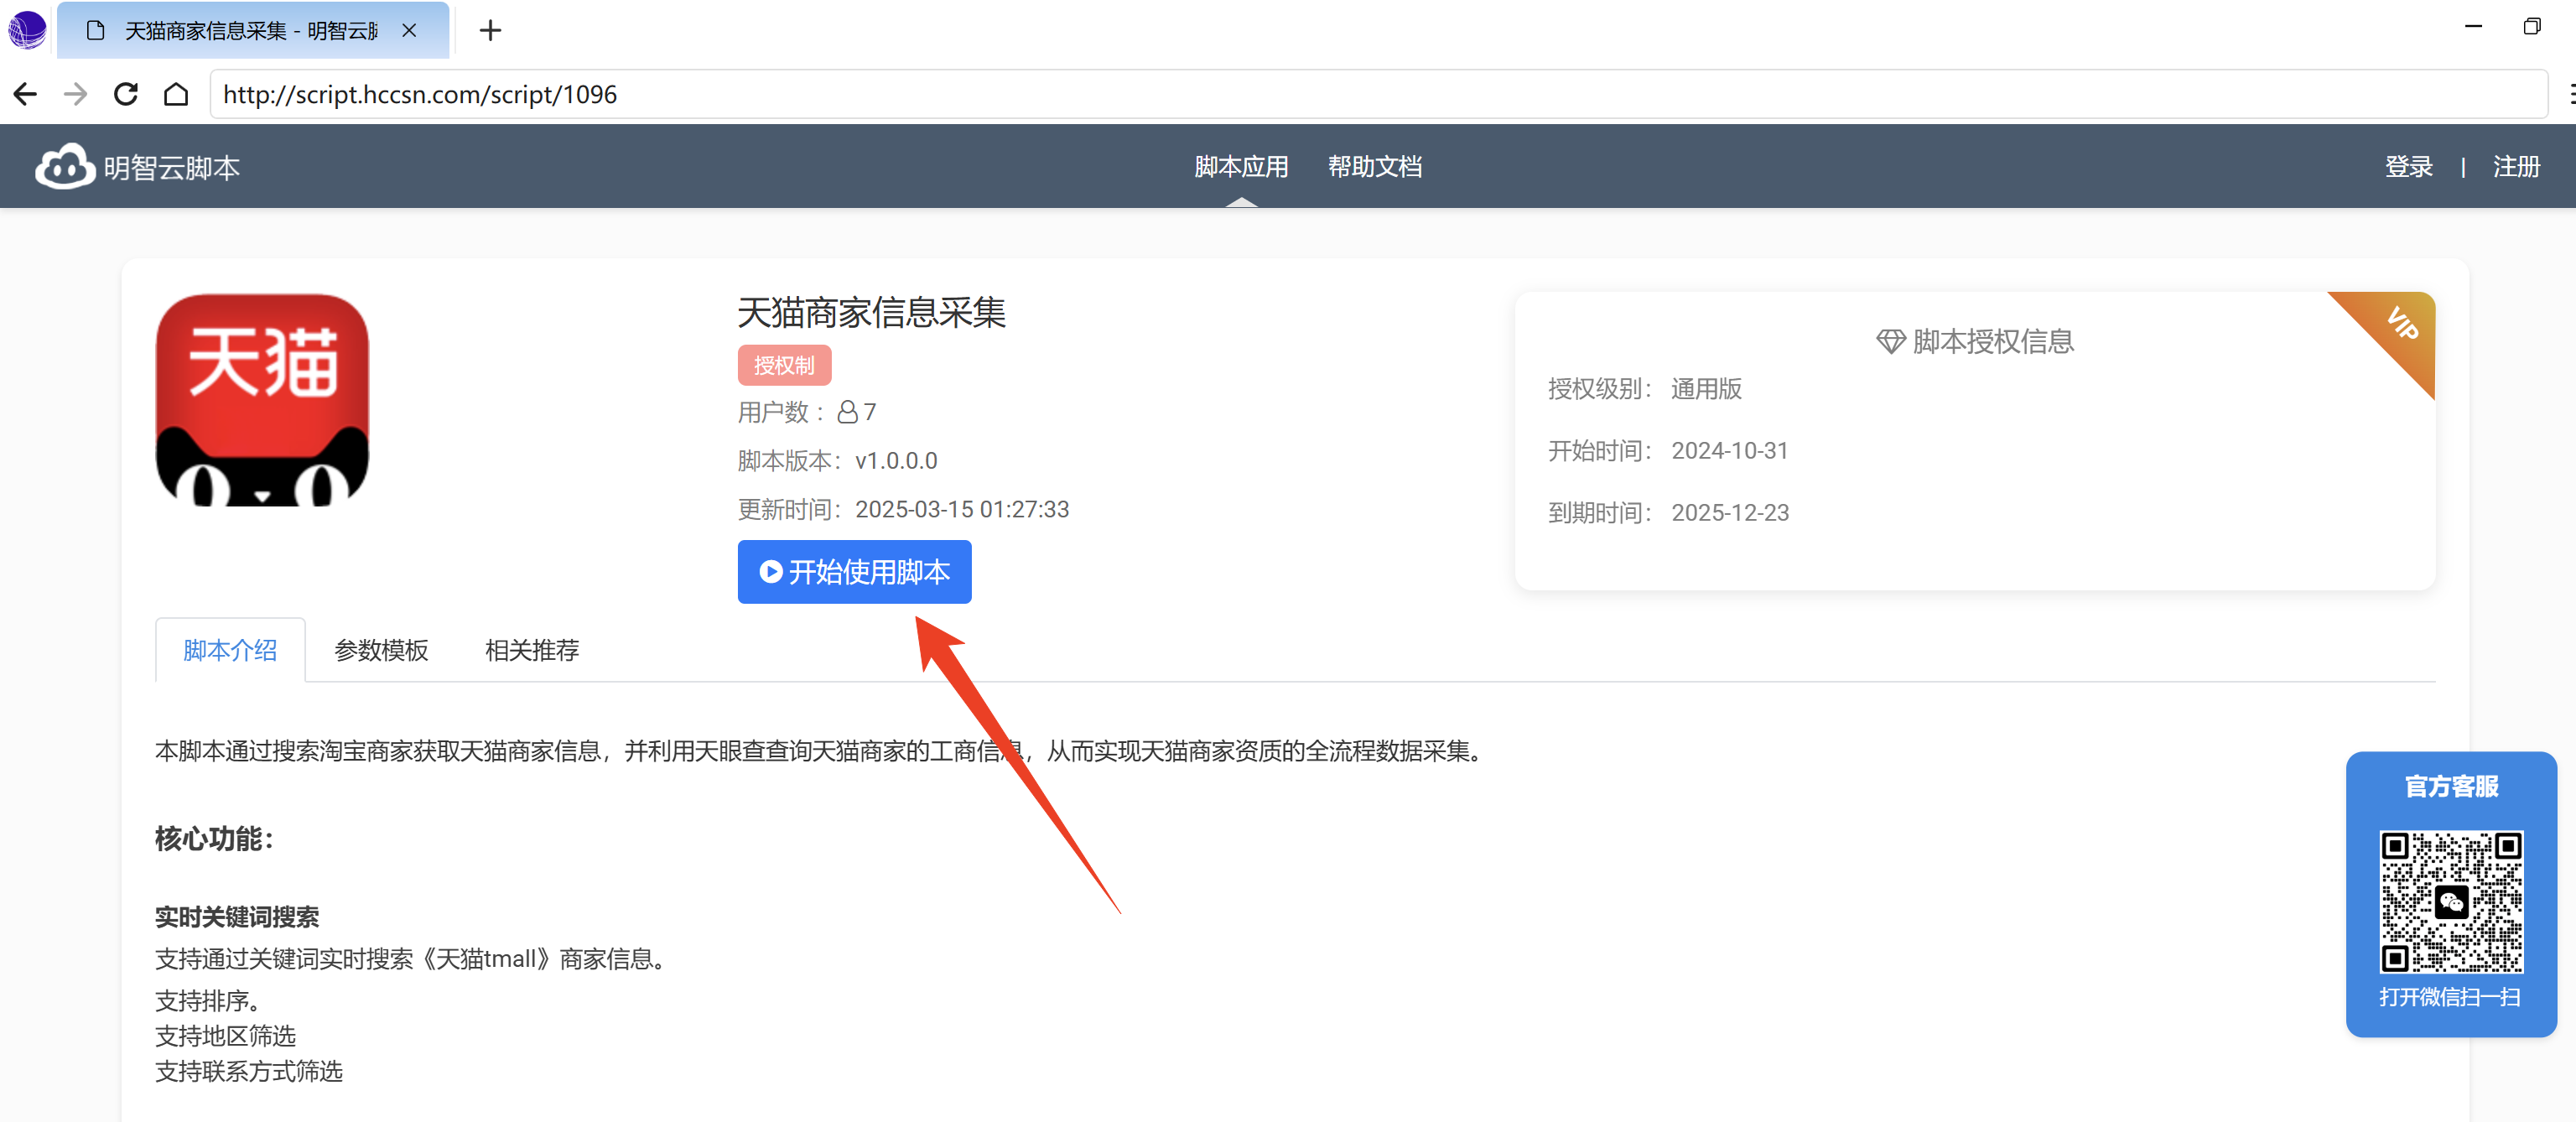2576x1122 pixels.
Task: Click the 天猫 app icon image
Action: (x=262, y=400)
